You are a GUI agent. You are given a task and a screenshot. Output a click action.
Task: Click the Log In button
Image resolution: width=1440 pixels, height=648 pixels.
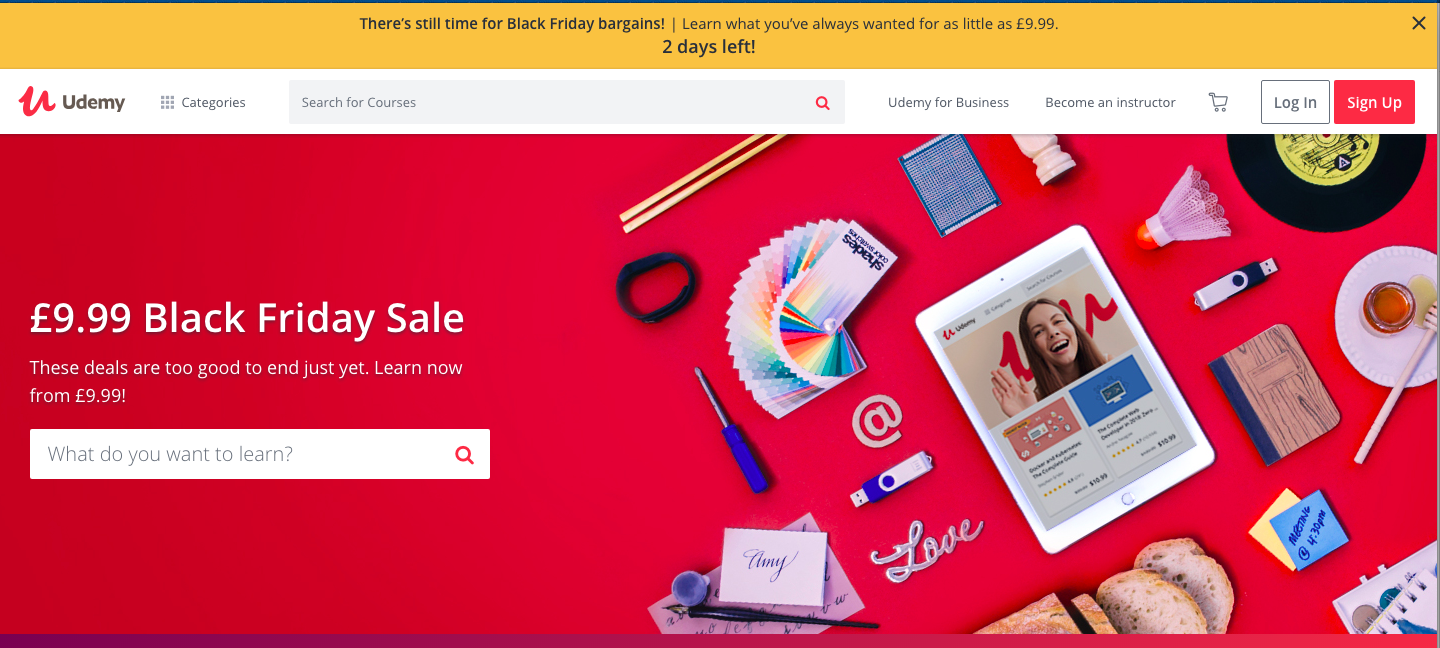pos(1295,102)
